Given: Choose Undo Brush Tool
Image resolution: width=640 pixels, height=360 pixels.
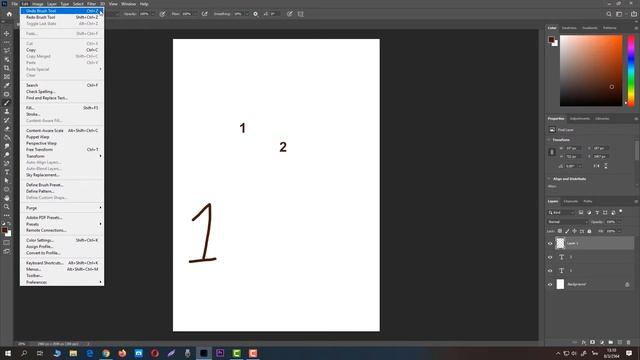Looking at the screenshot, I should coord(62,11).
